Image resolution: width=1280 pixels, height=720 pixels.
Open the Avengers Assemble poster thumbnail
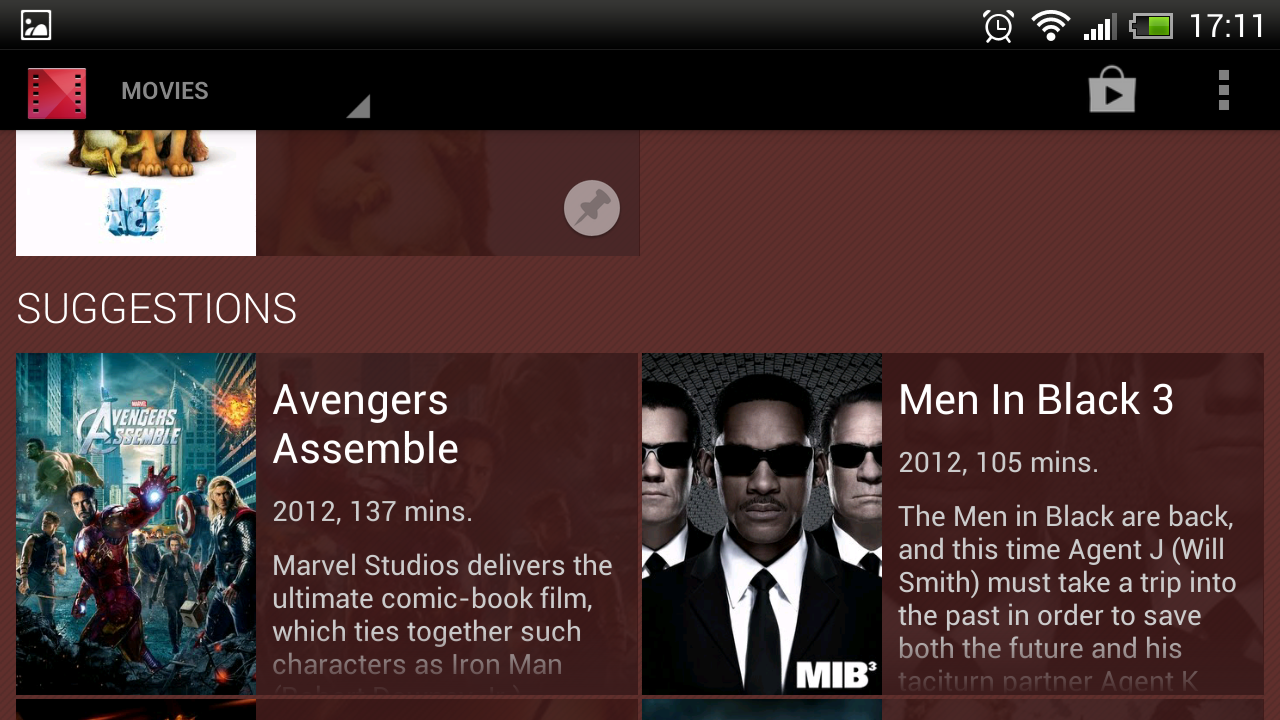(136, 524)
